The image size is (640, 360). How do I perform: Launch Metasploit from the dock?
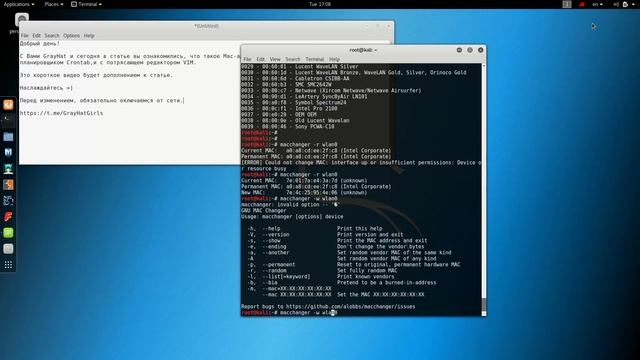[x=8, y=153]
